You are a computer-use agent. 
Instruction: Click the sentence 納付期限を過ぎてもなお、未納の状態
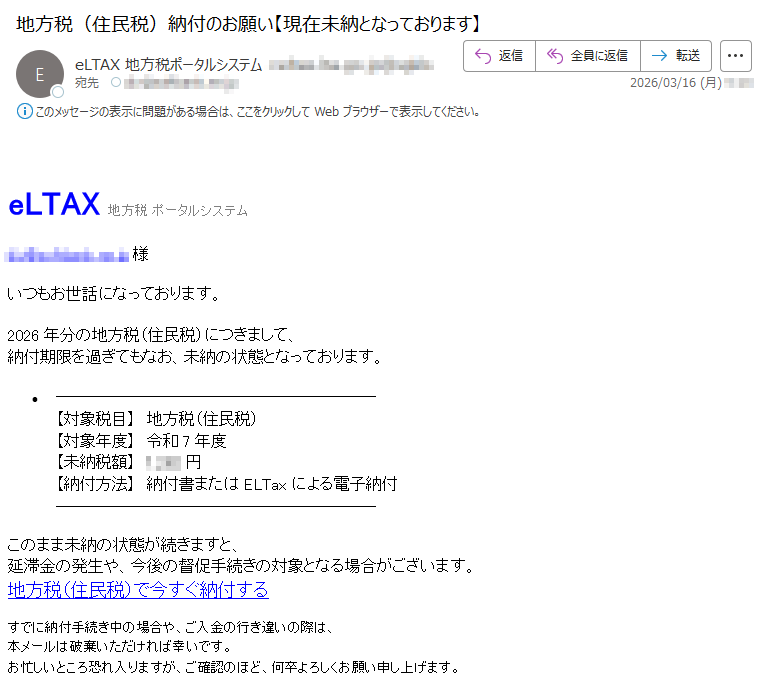point(195,357)
